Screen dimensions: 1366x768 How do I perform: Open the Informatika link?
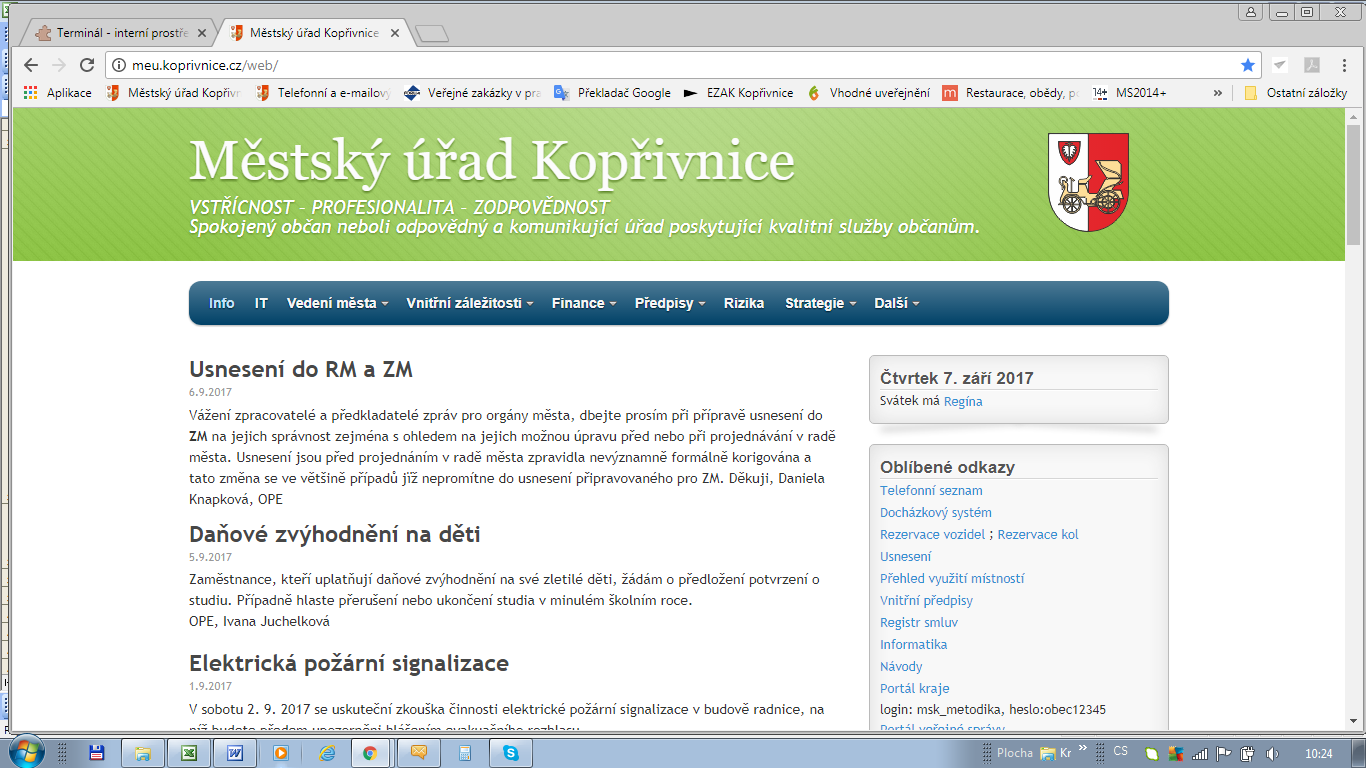point(913,645)
